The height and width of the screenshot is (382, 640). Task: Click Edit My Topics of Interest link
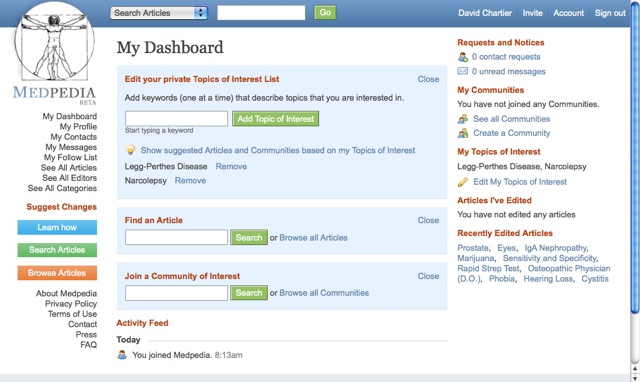(x=520, y=182)
